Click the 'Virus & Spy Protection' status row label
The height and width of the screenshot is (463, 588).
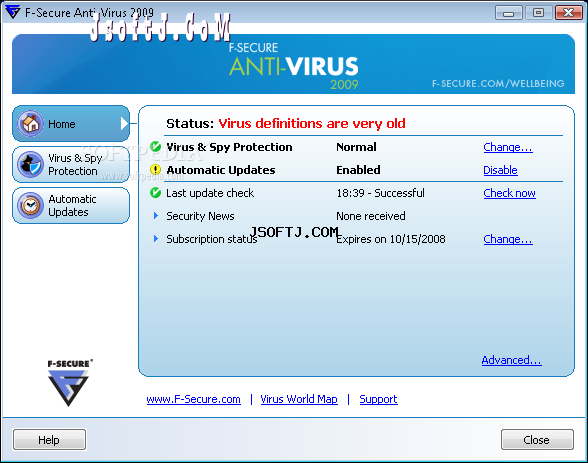click(229, 147)
